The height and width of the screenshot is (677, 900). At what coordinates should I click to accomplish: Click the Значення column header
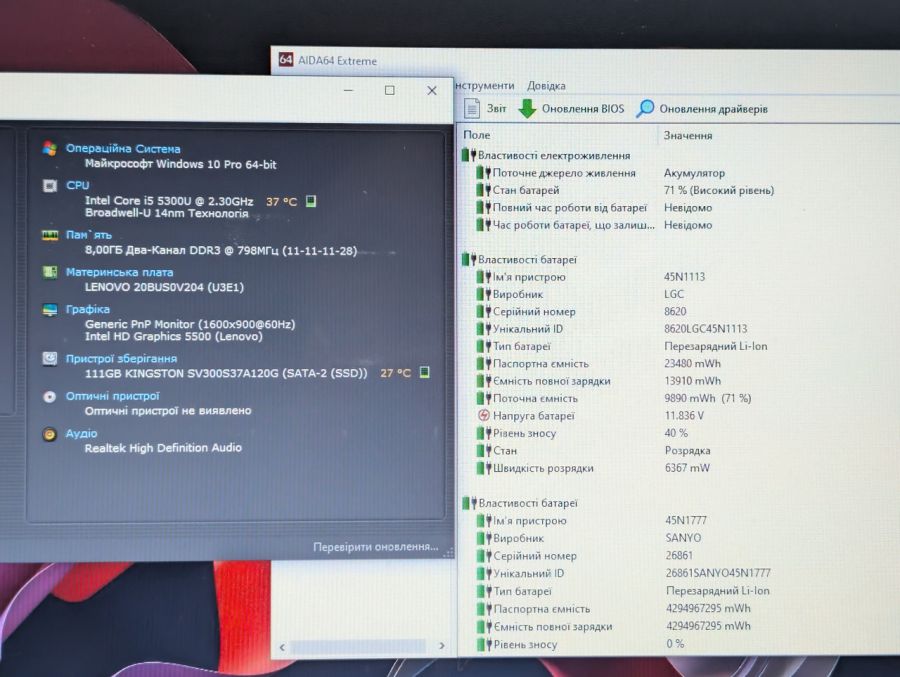(x=688, y=136)
